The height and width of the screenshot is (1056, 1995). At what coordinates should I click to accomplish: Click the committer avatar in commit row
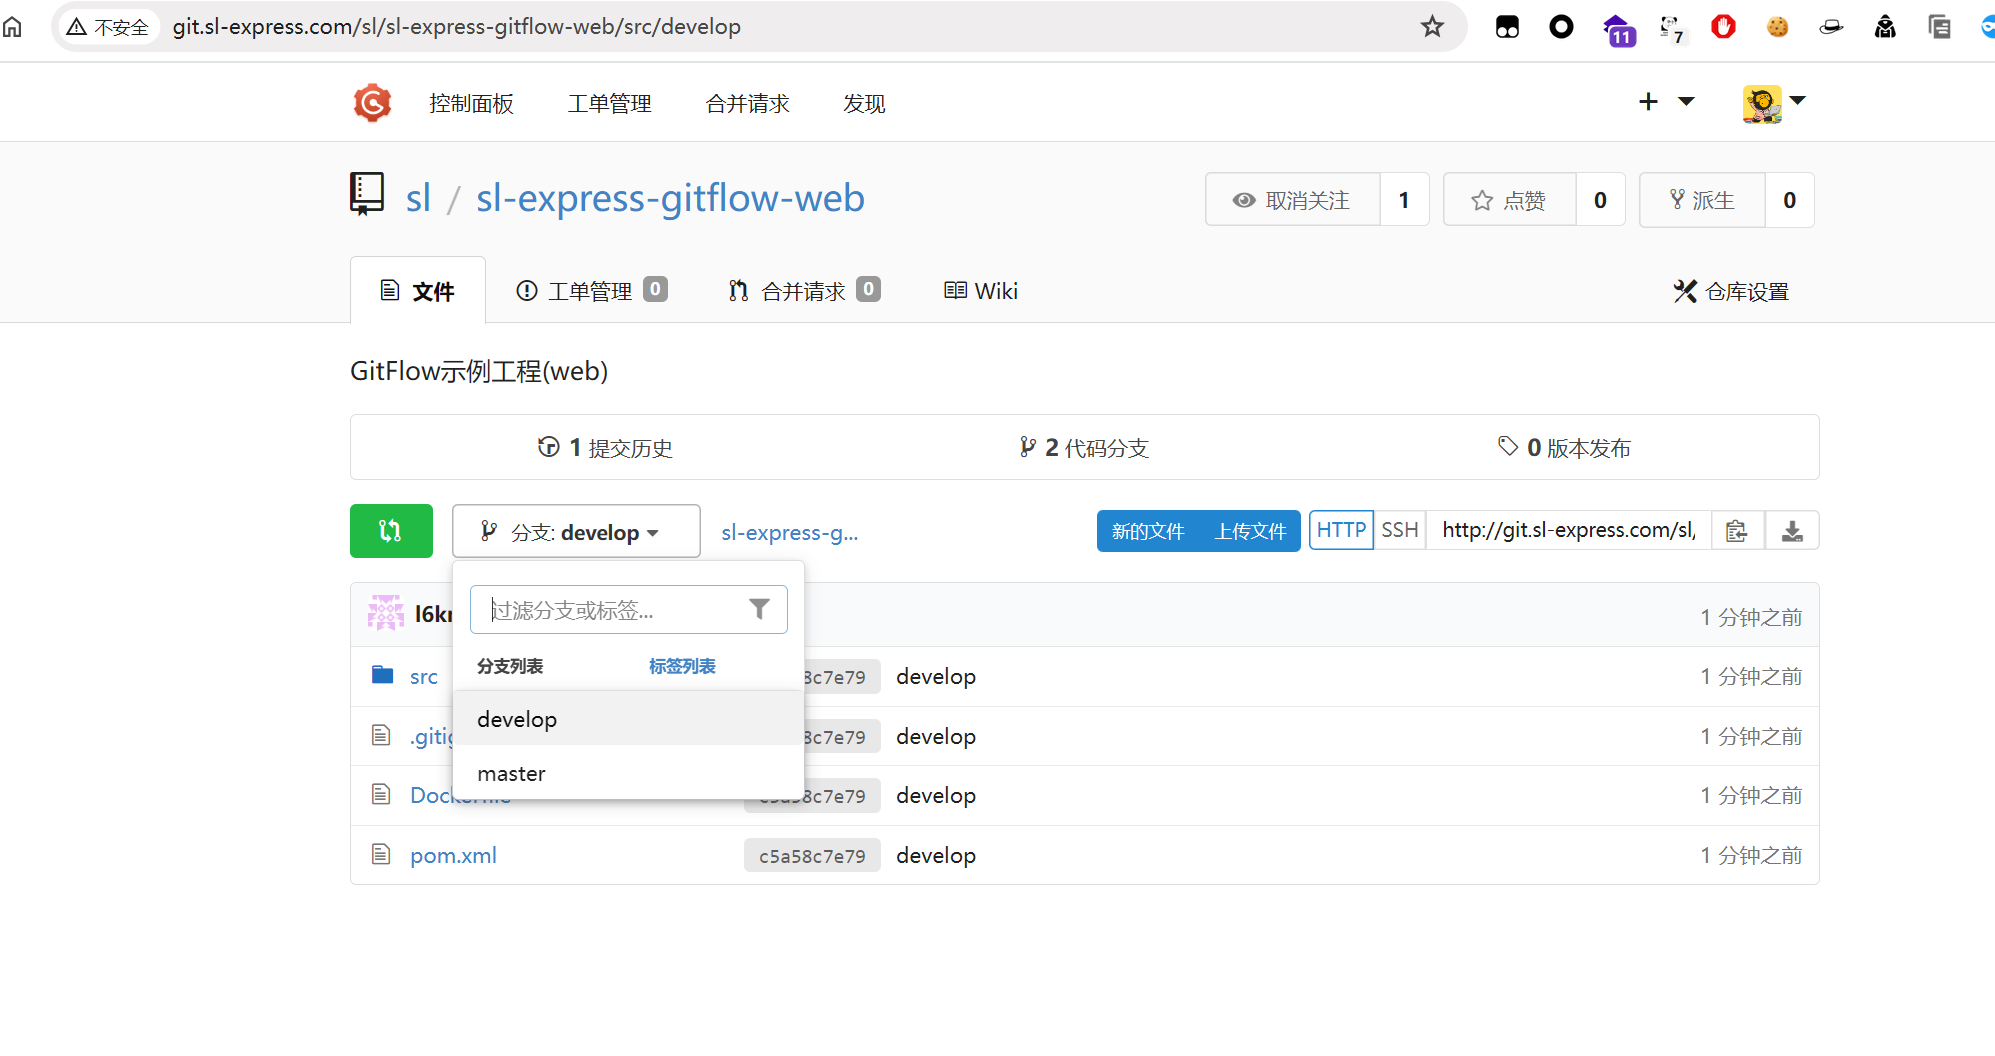(x=386, y=613)
